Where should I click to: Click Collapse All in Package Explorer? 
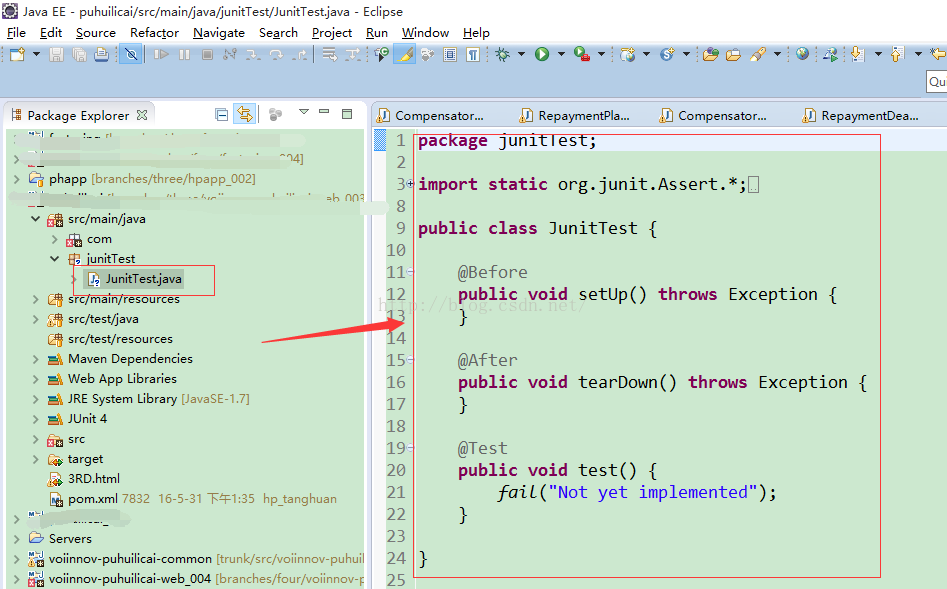click(222, 115)
